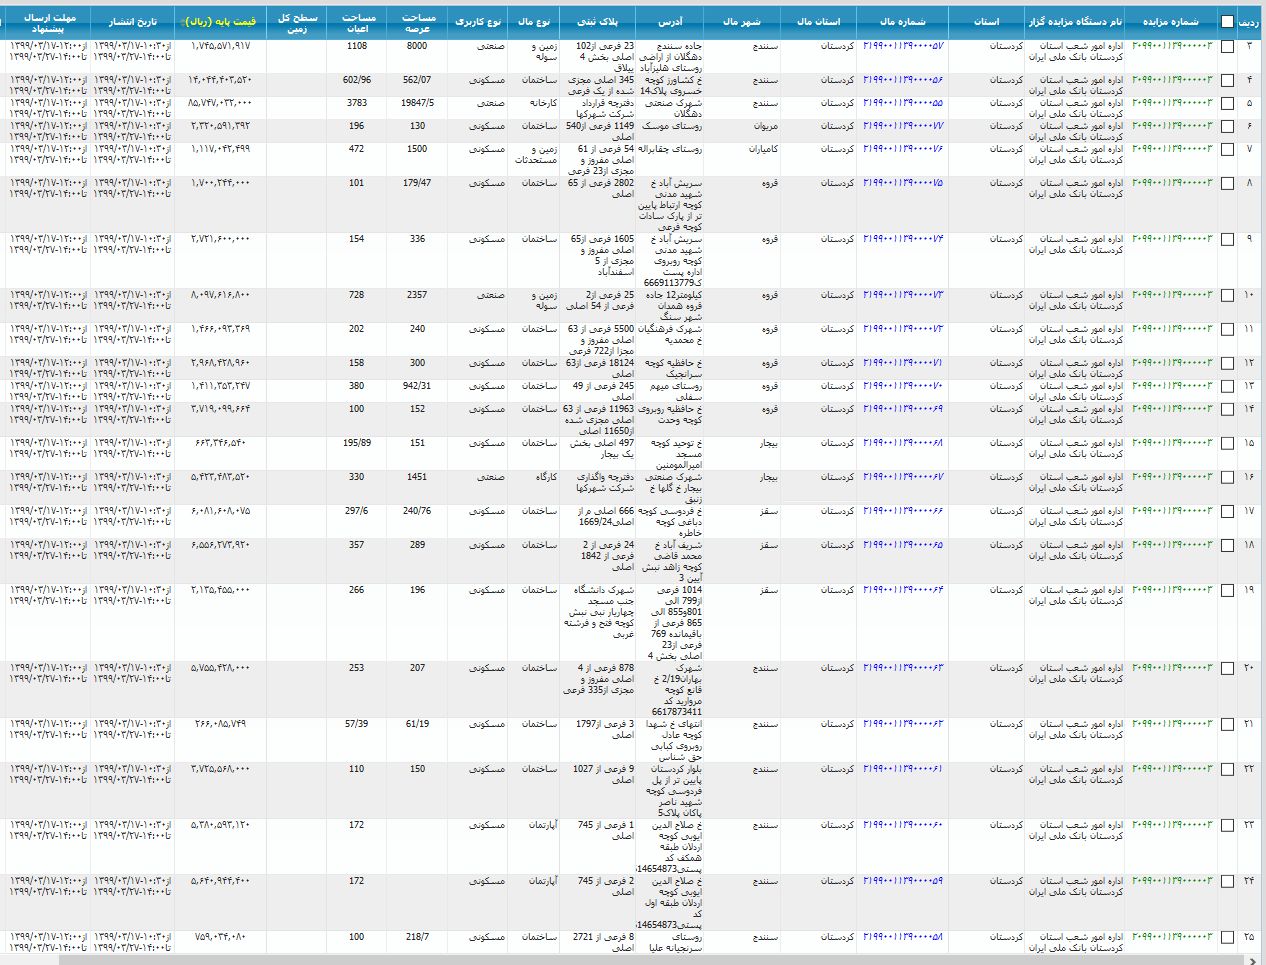Click the 'نوع کاربری' column header
Screen dimensions: 1266x965
[x=478, y=21]
